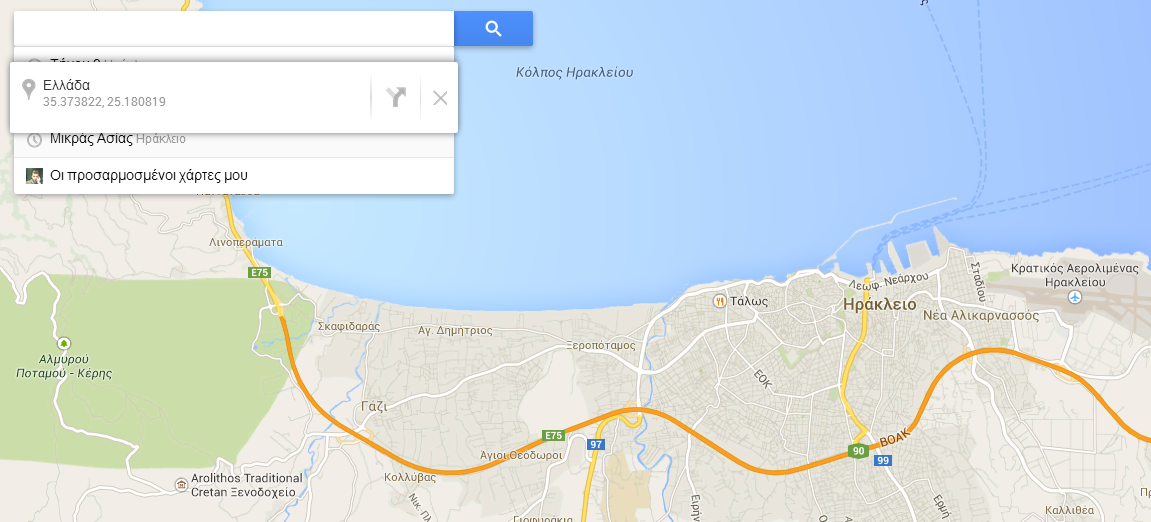Click the airport plane icon

click(x=1075, y=297)
